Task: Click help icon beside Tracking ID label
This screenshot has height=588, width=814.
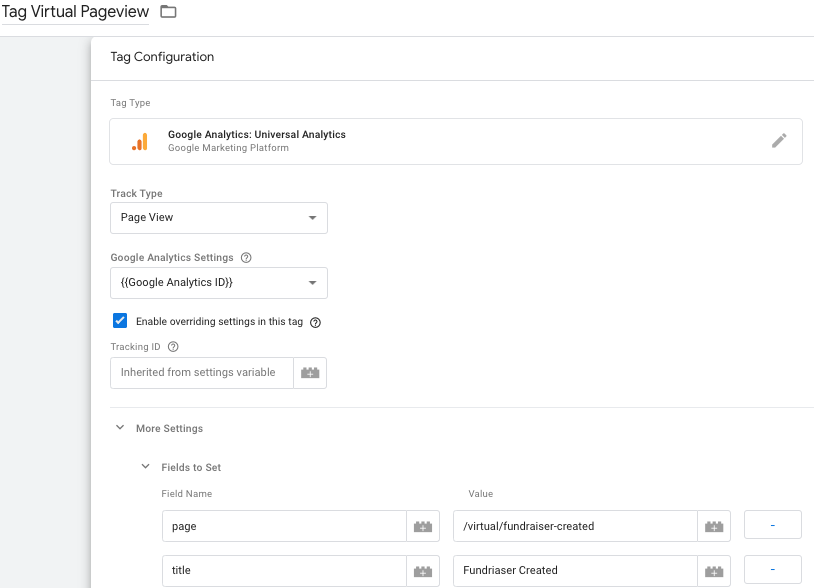Action: pos(173,347)
